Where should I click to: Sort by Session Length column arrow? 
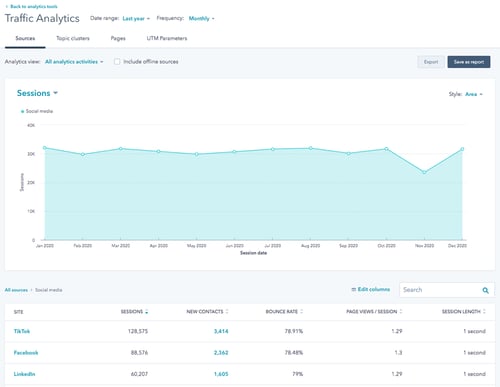(484, 311)
